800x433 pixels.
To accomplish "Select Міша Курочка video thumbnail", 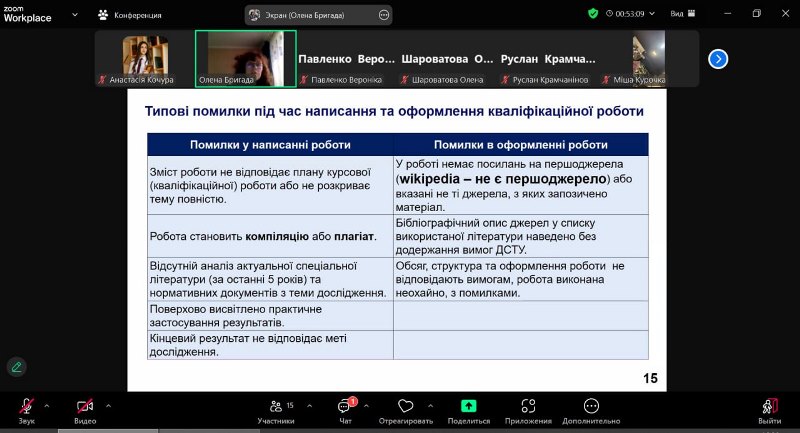I will [x=649, y=59].
